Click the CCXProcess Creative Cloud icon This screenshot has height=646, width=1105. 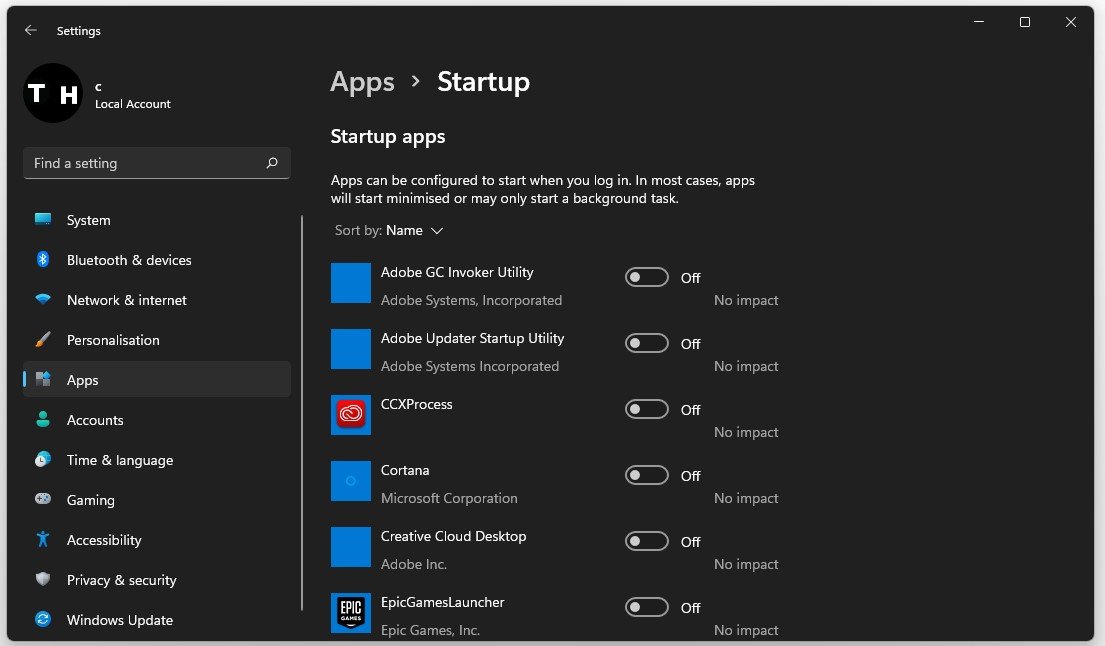click(351, 415)
